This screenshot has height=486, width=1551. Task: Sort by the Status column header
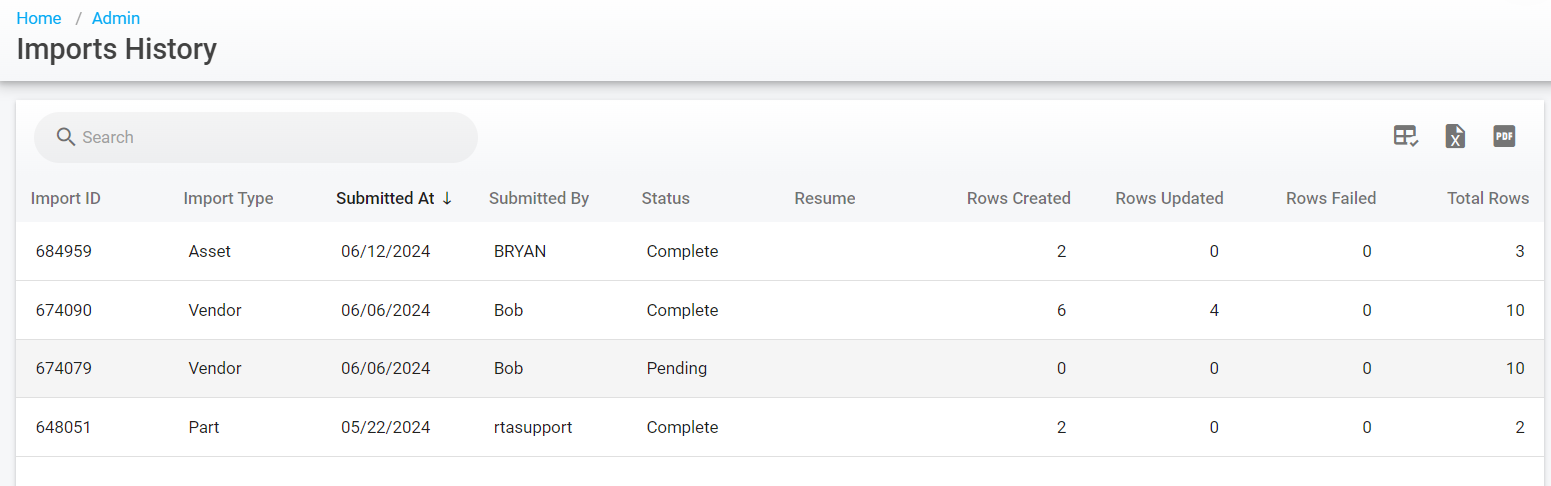click(x=665, y=198)
